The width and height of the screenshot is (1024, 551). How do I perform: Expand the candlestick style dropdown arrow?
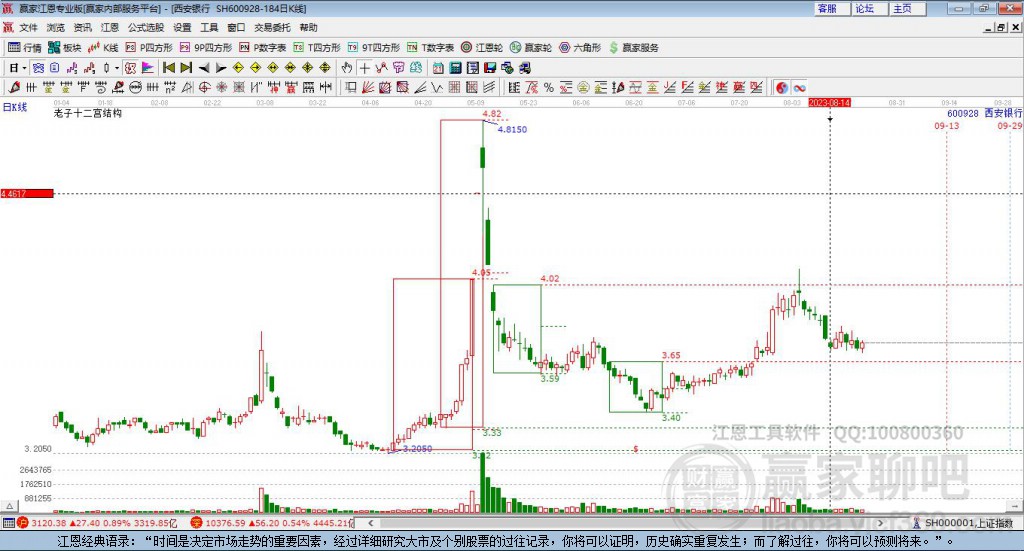click(117, 68)
